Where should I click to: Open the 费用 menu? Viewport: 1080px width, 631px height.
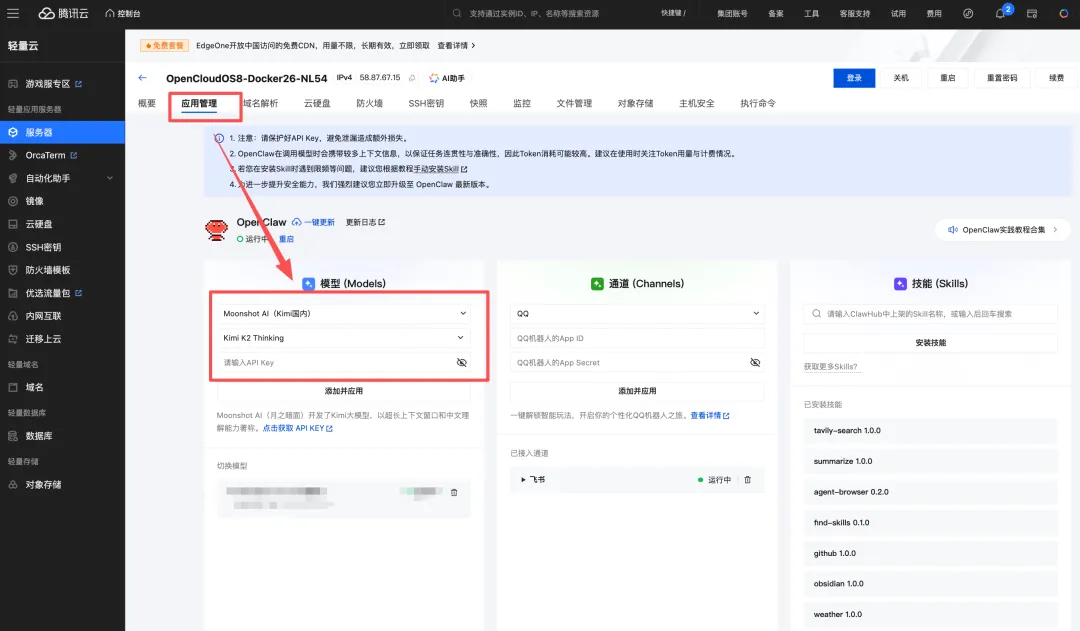tap(934, 13)
